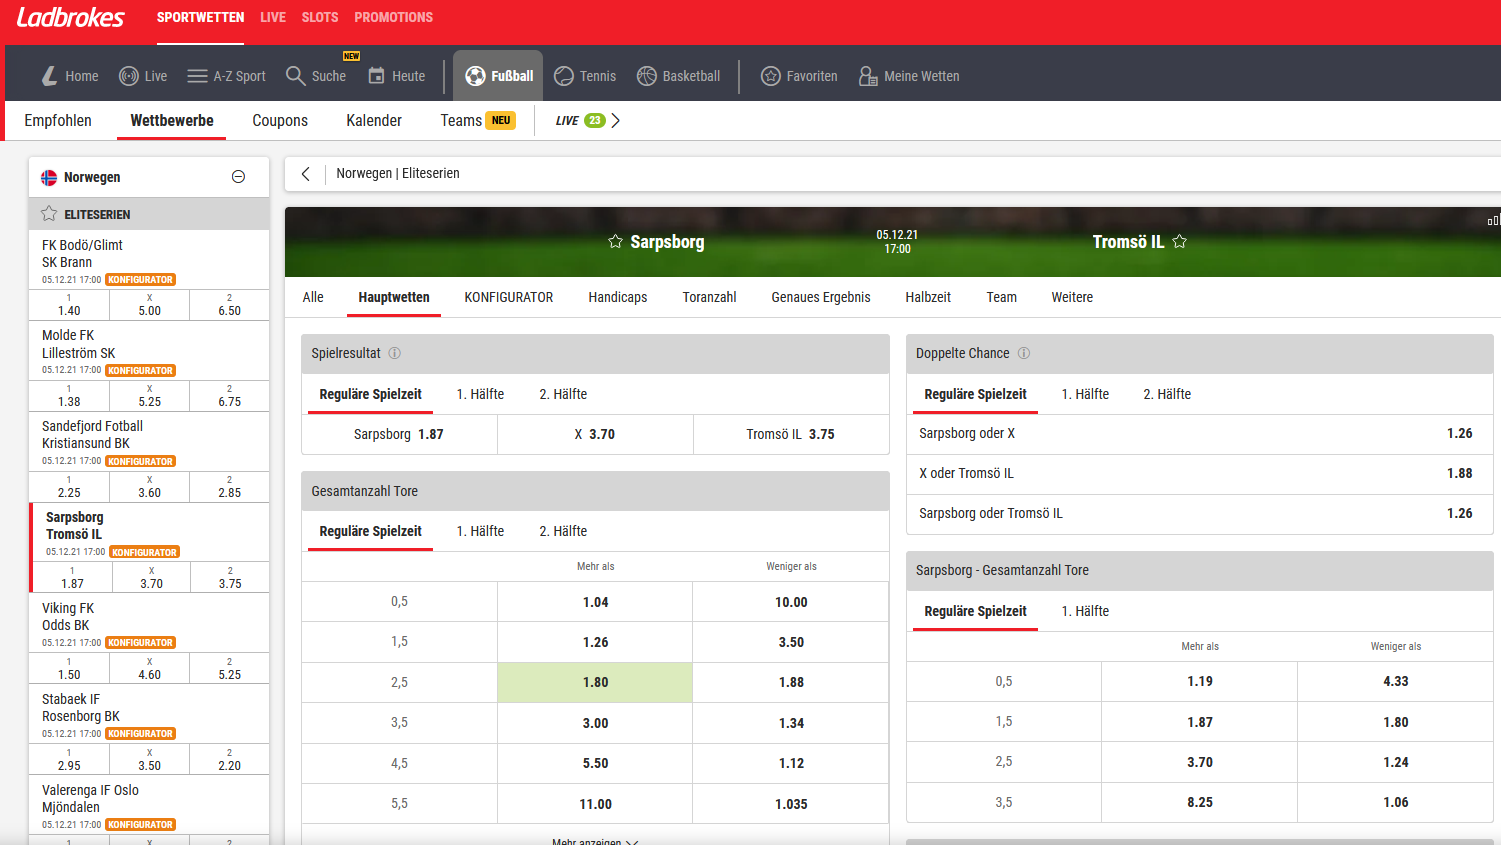Open KONFIGURATOR badge for Molde FK match
The width and height of the screenshot is (1501, 850).
[x=140, y=371]
